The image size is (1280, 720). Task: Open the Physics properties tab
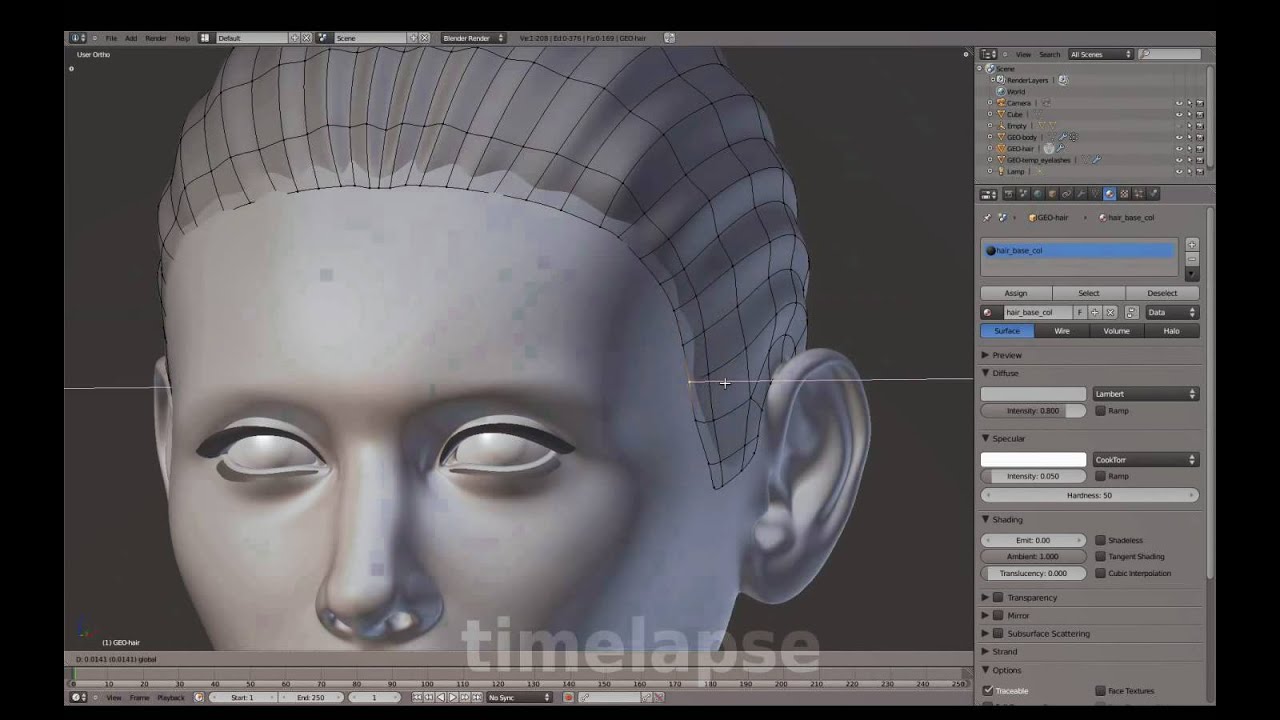click(x=1153, y=194)
